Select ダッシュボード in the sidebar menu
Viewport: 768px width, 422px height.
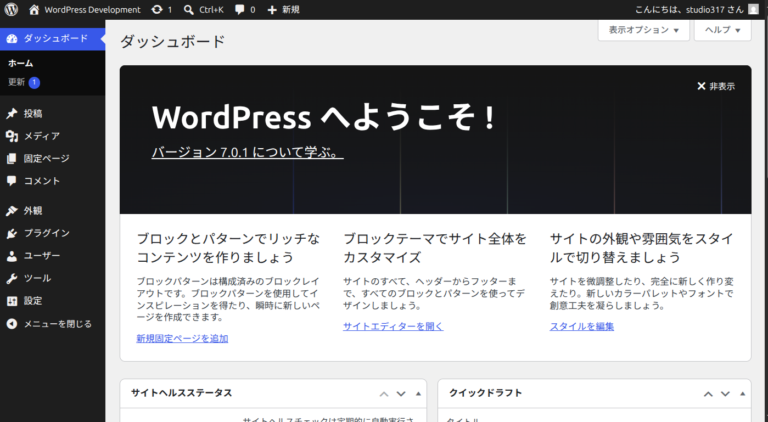[x=52, y=39]
